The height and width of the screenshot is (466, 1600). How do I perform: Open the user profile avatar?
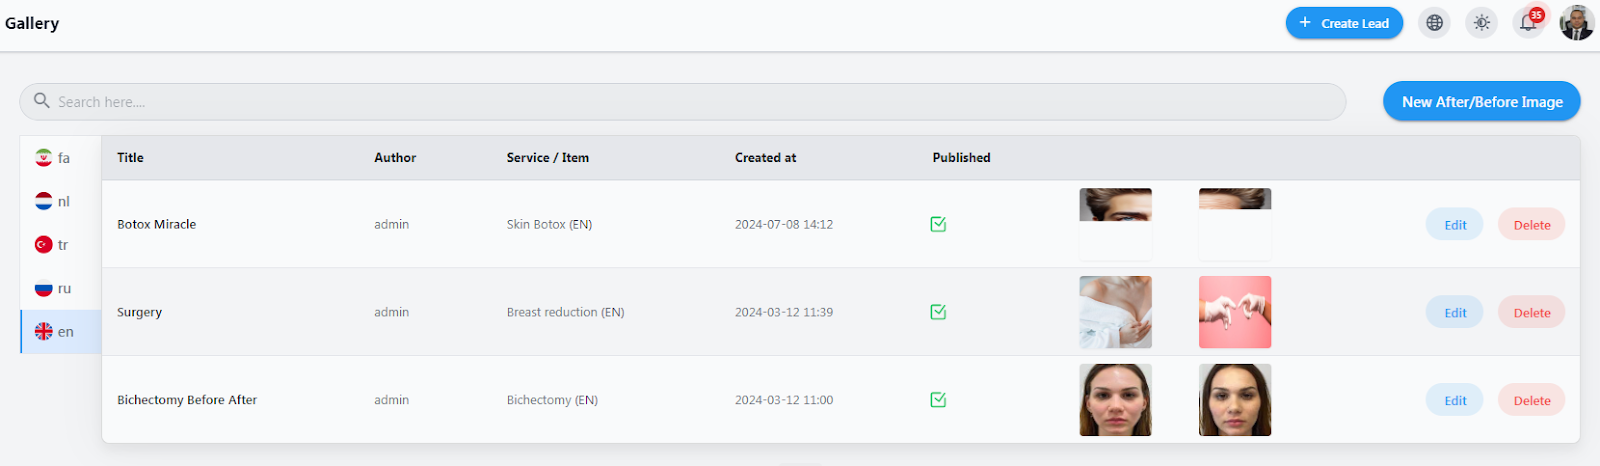point(1577,23)
